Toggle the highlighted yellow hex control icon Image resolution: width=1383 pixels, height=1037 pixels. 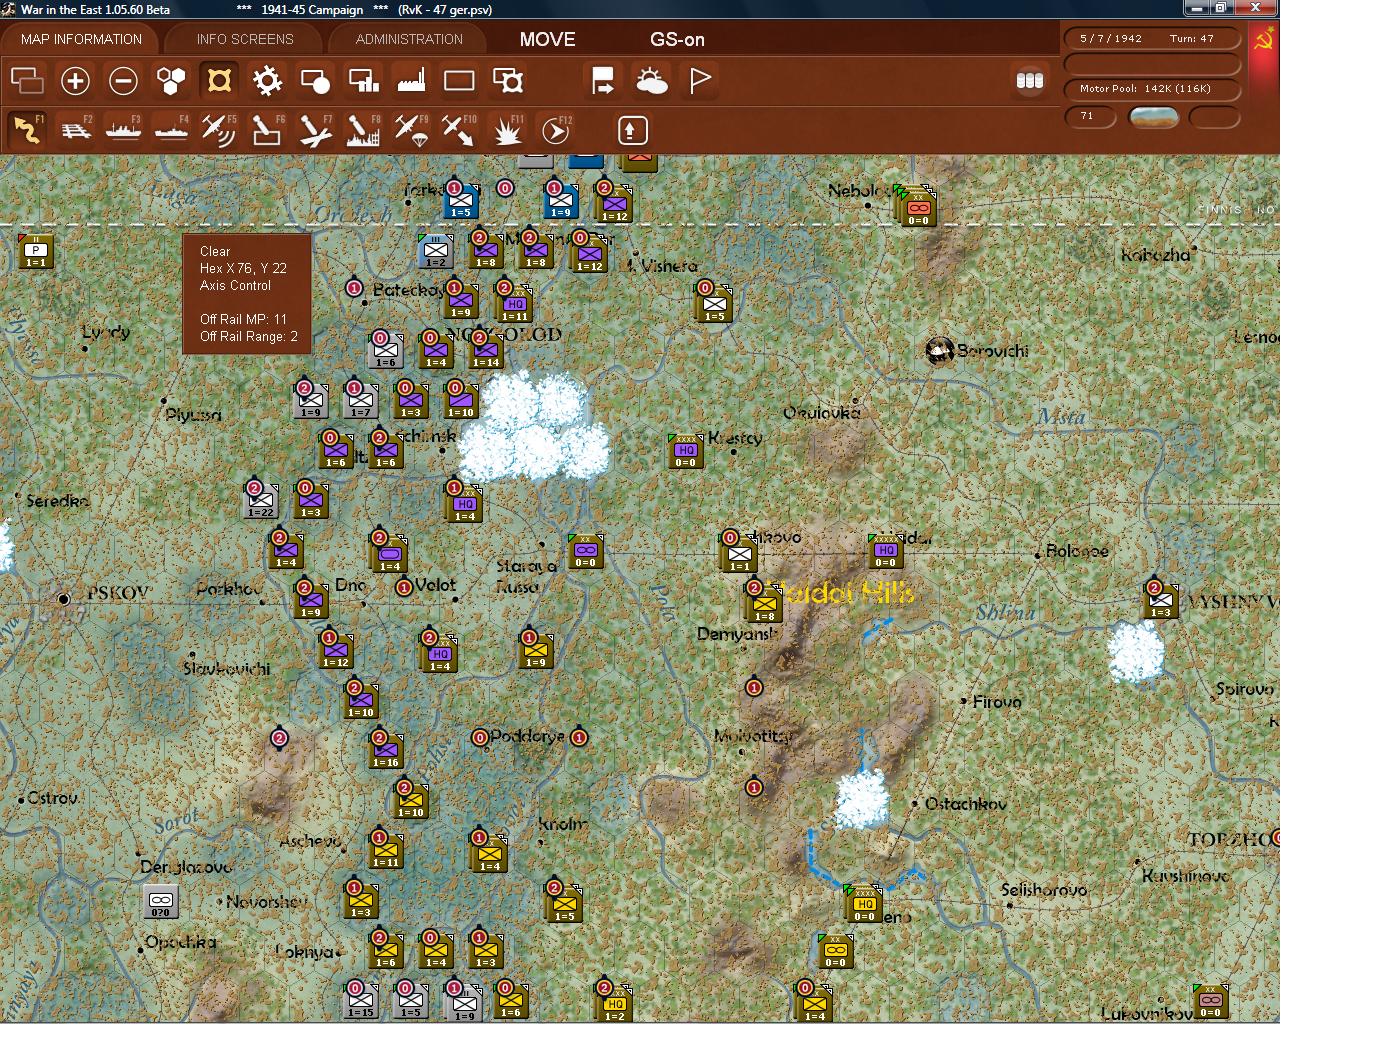tap(219, 81)
